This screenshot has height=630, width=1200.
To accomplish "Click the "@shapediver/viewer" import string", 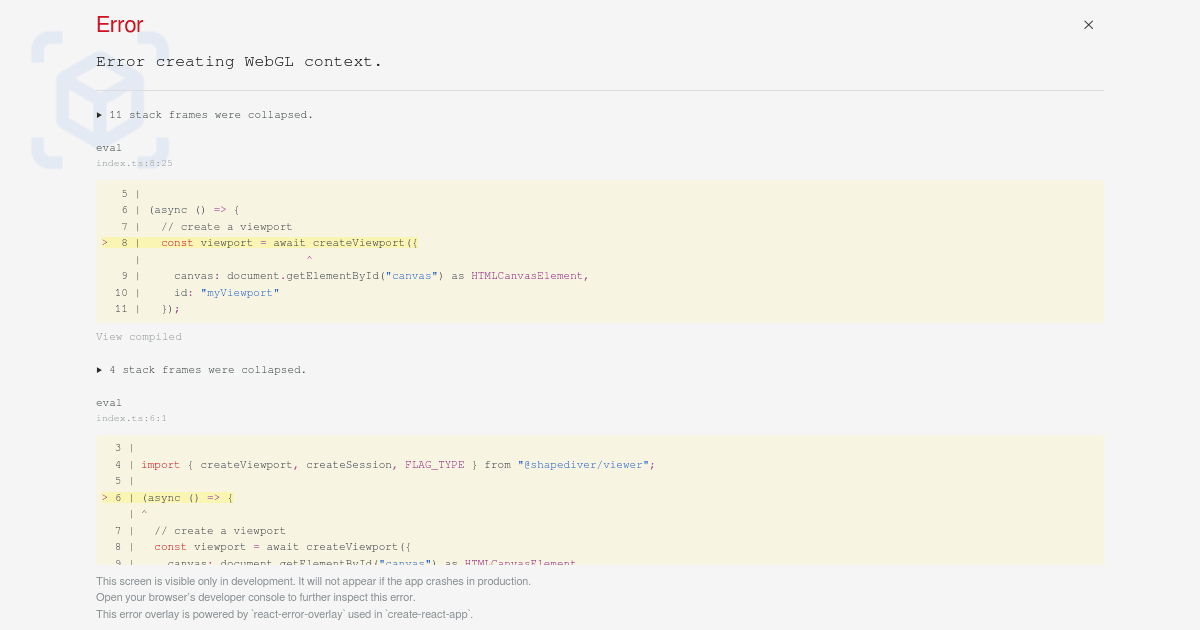I will [x=585, y=465].
